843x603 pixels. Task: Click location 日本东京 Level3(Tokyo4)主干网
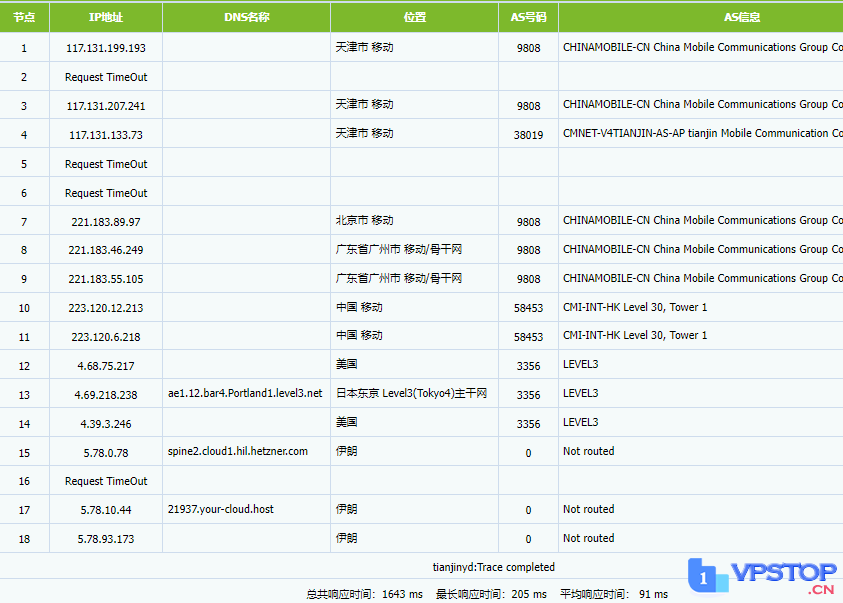(411, 393)
